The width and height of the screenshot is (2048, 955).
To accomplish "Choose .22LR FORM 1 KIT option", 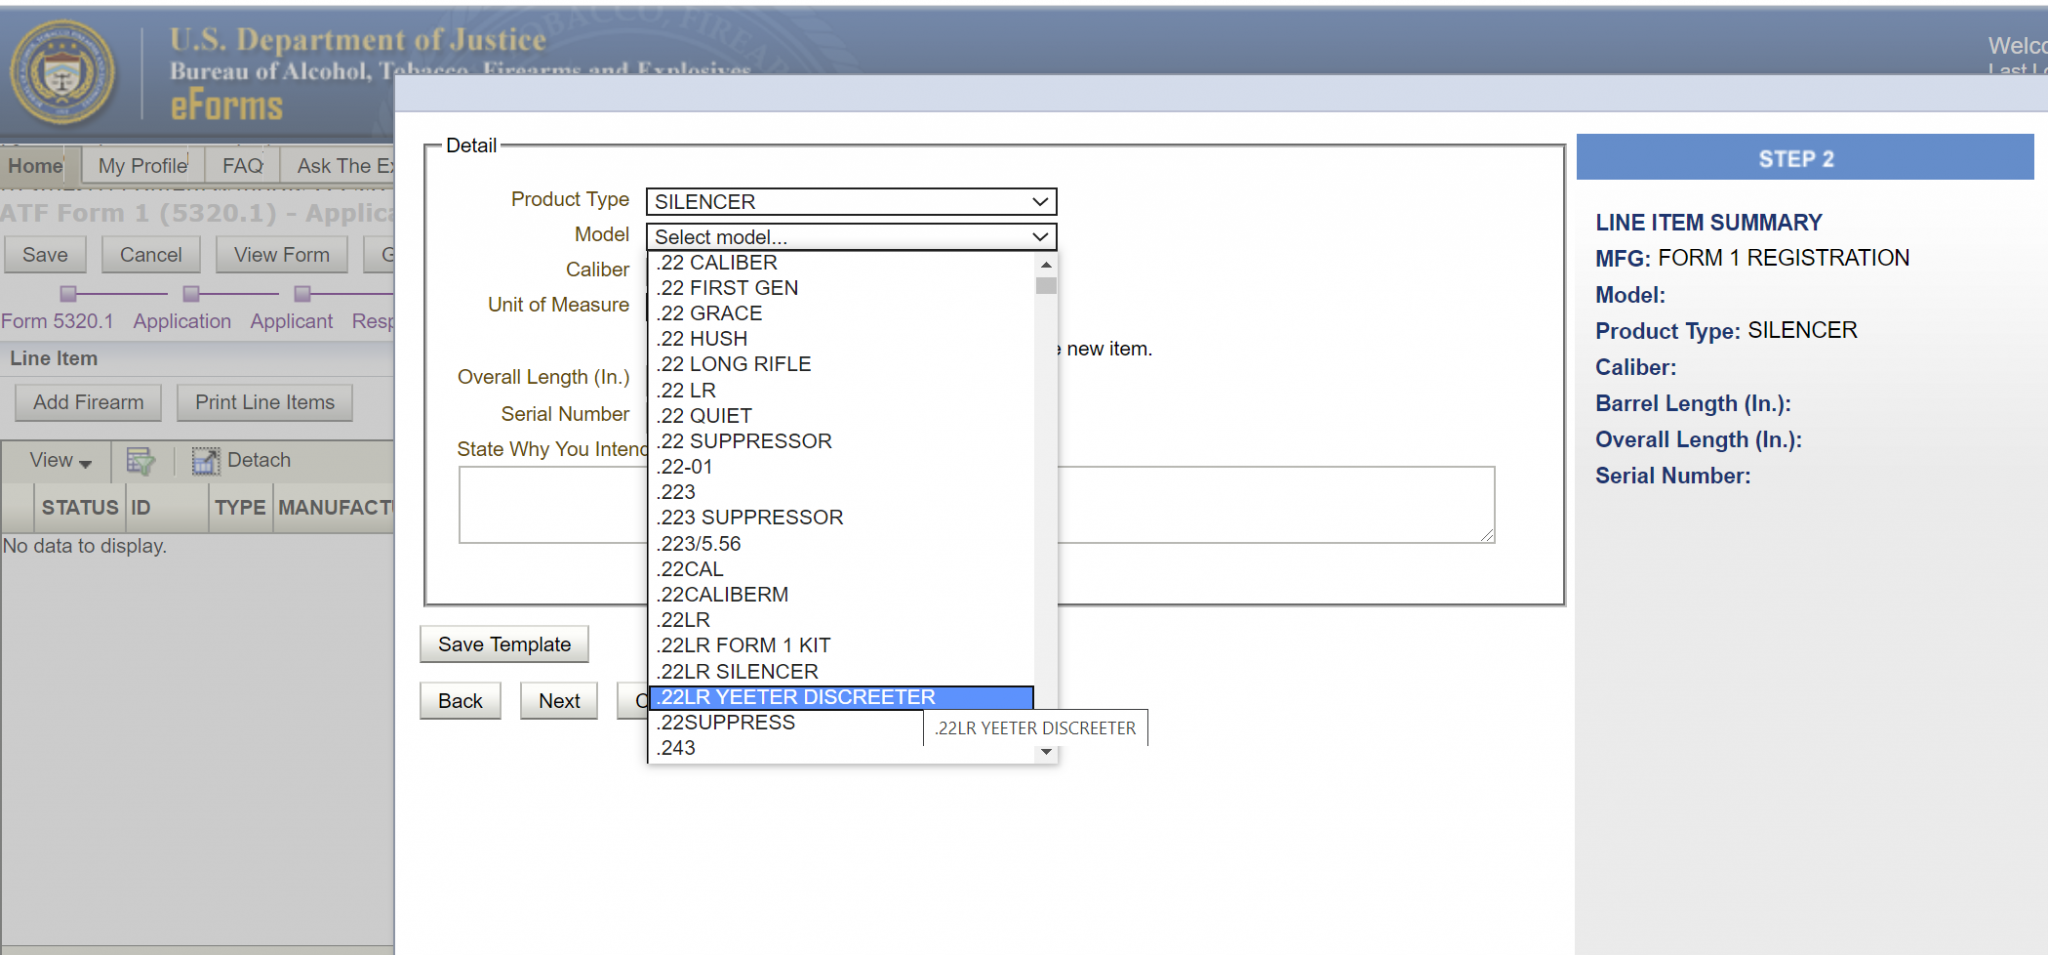I will (x=841, y=646).
